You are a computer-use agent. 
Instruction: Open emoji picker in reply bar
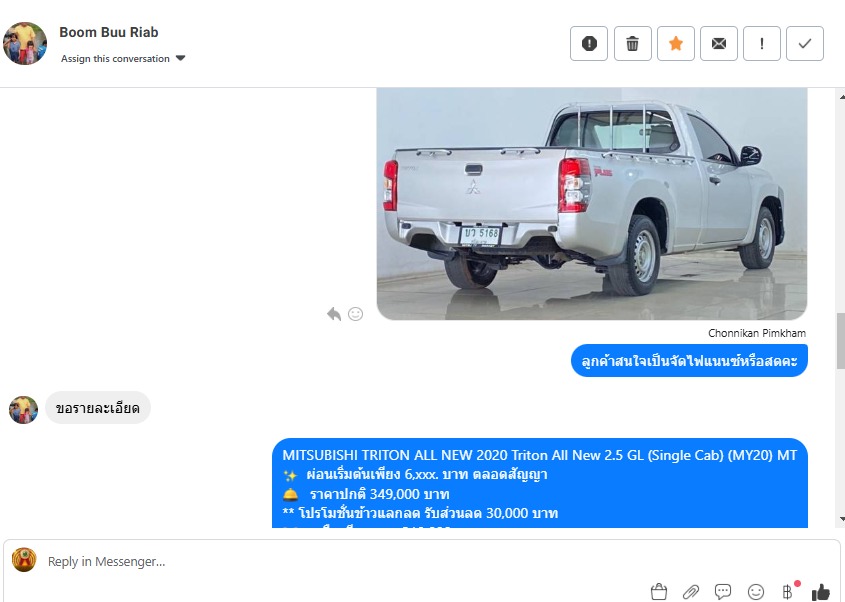point(756,592)
